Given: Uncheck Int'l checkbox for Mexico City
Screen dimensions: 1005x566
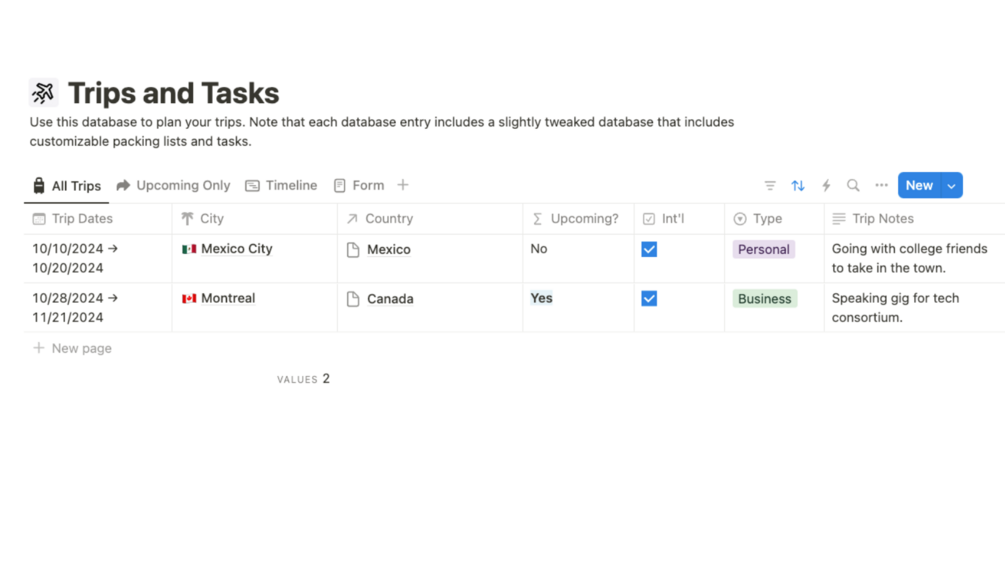Looking at the screenshot, I should click(649, 249).
